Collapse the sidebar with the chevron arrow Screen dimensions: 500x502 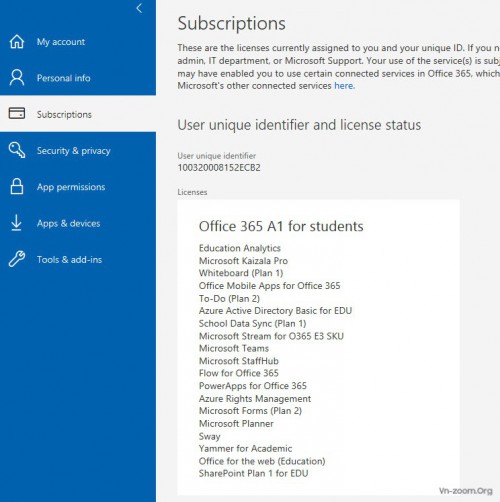(139, 8)
